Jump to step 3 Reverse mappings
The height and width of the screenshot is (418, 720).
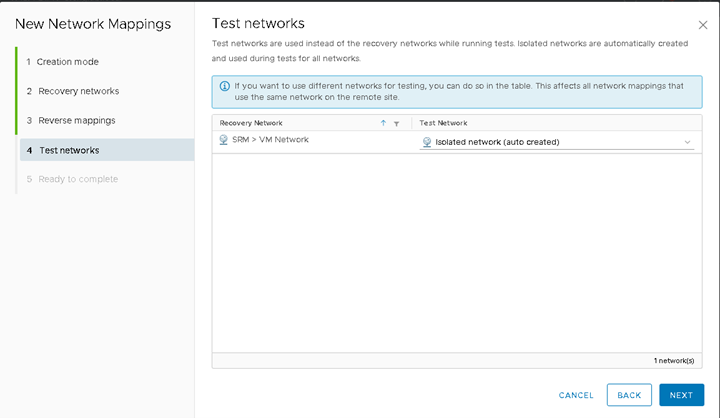click(x=71, y=120)
